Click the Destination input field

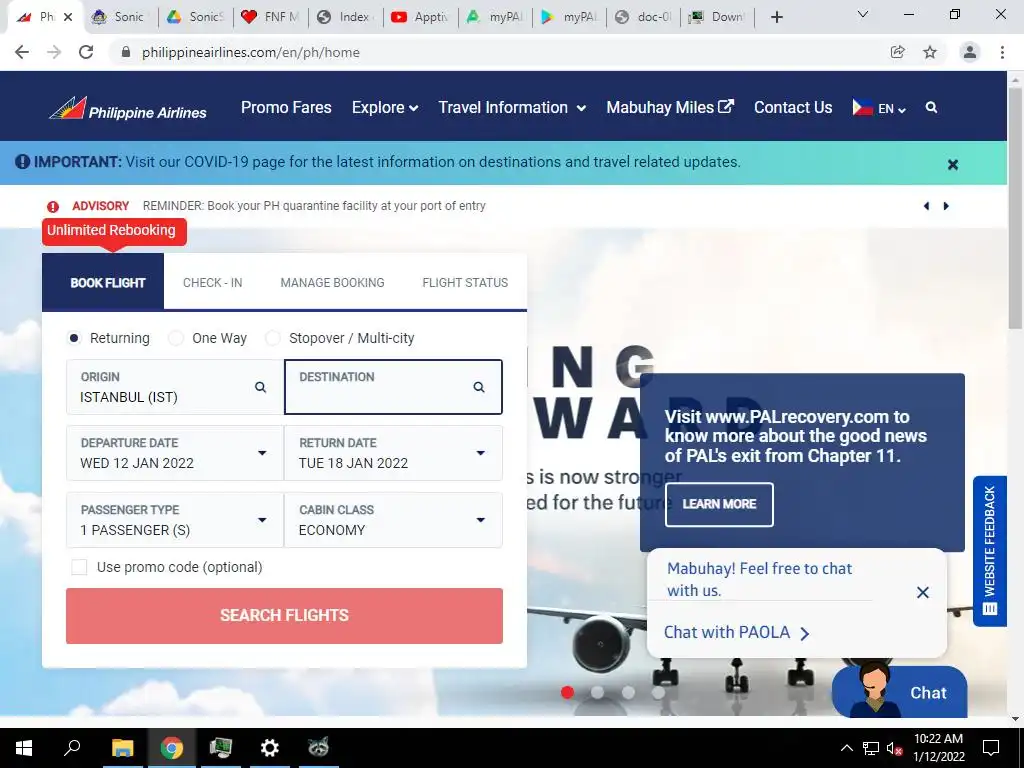393,387
